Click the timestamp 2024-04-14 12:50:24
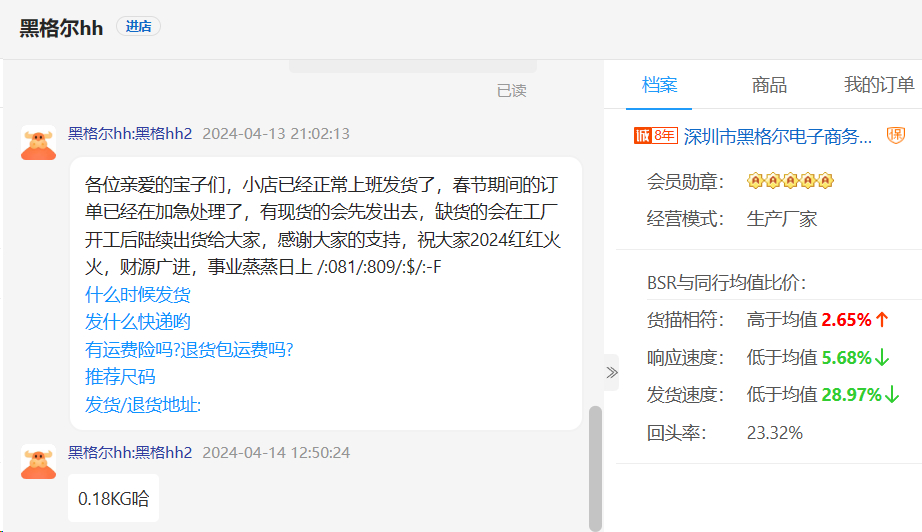922x532 pixels. 276,453
